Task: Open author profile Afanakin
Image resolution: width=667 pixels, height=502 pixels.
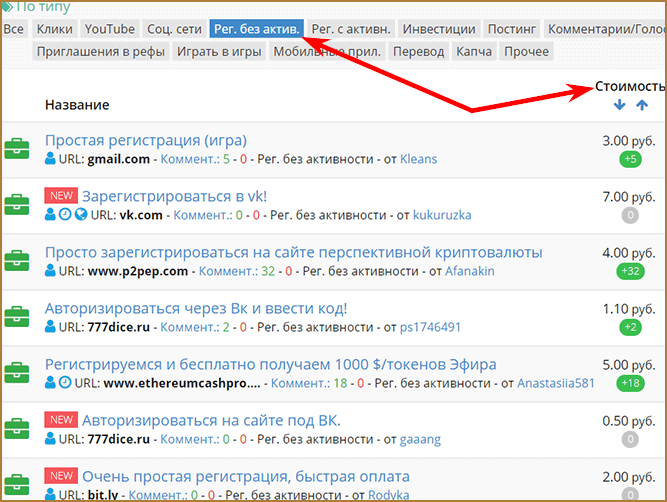Action: click(470, 271)
